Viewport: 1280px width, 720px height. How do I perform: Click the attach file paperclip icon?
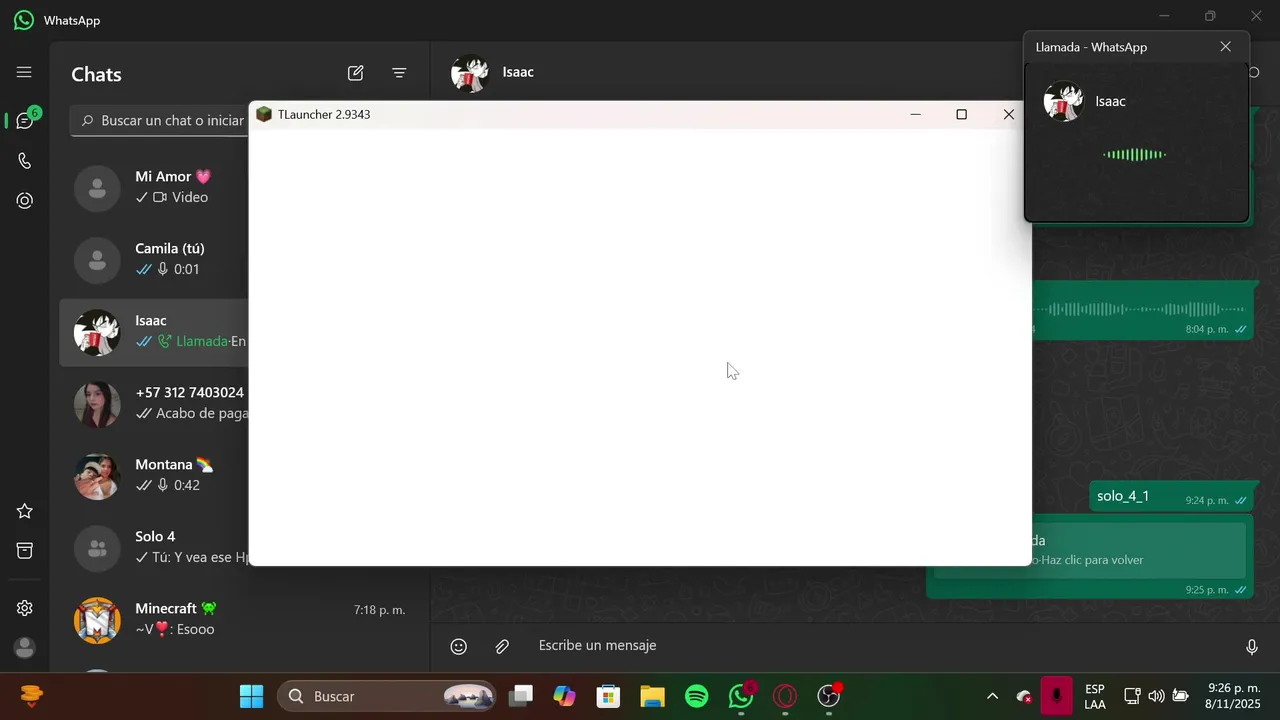click(502, 647)
